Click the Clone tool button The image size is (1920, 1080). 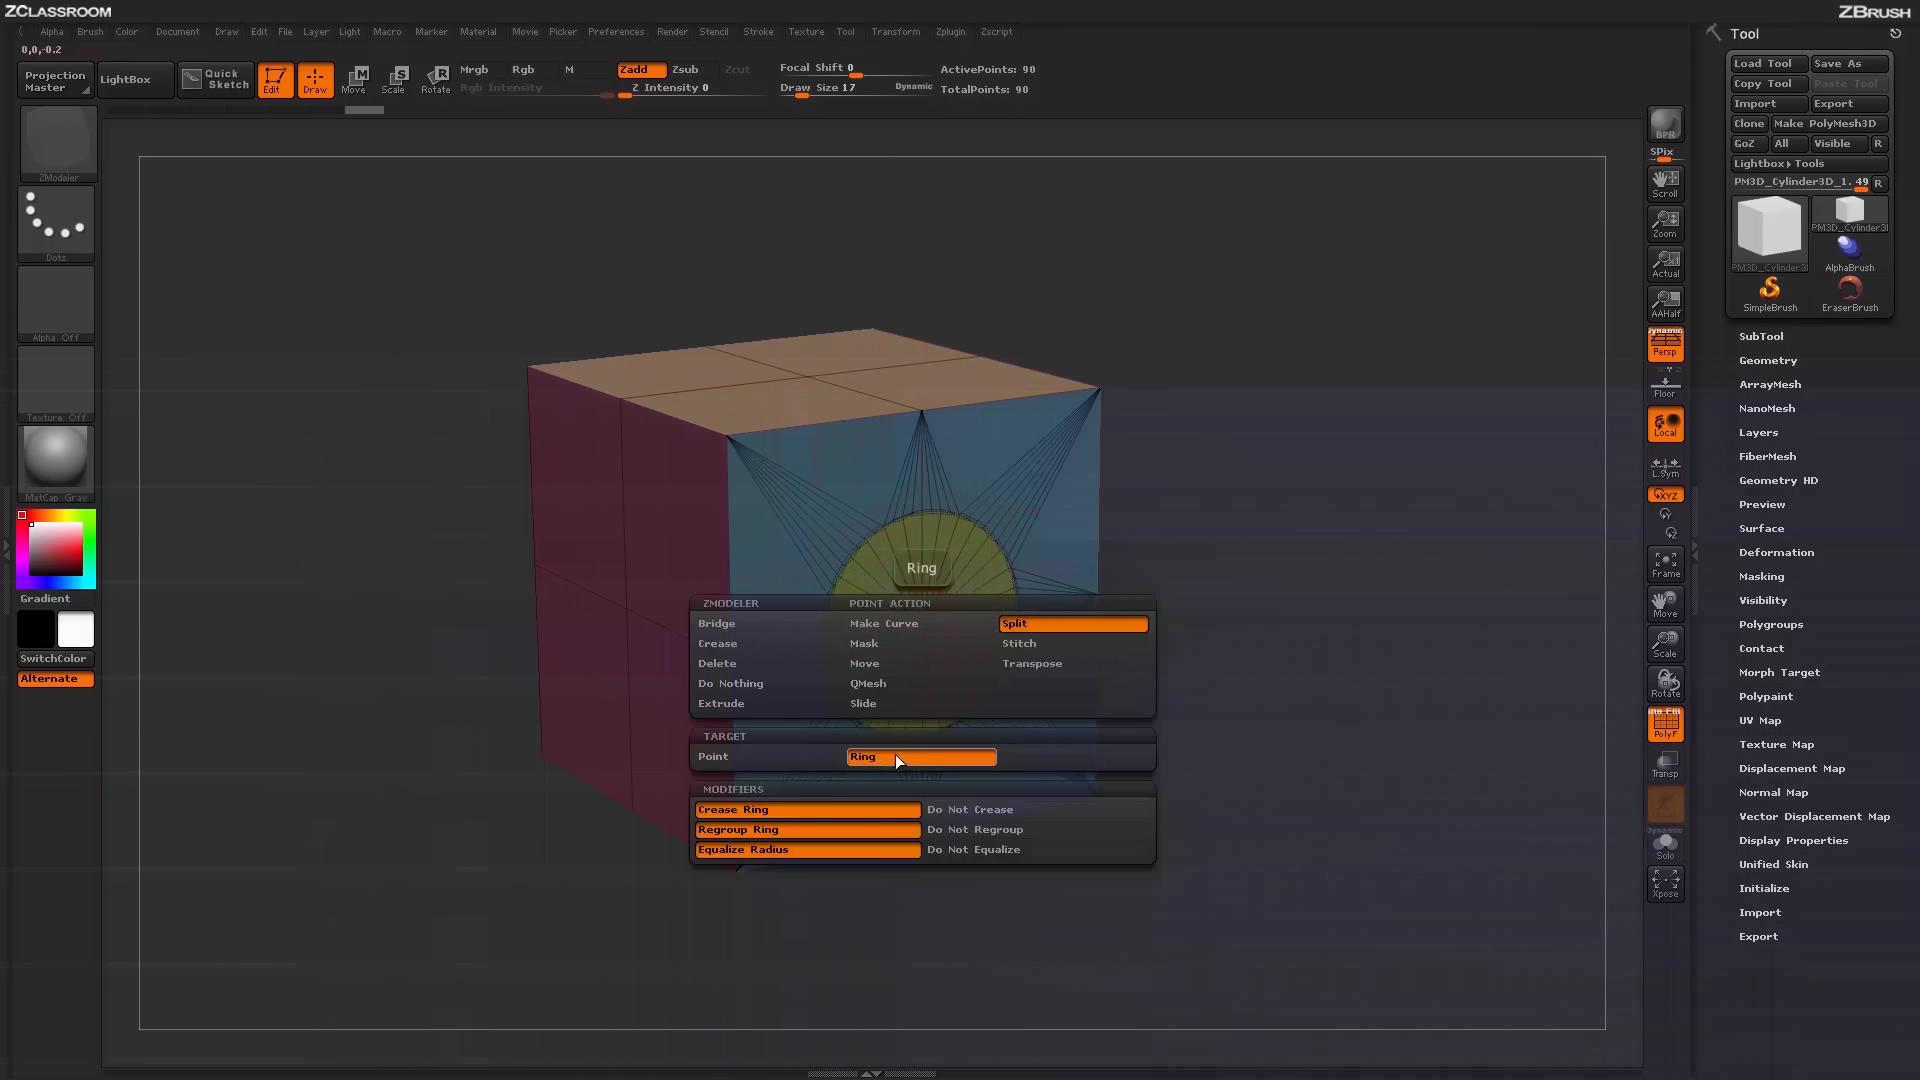pos(1749,124)
